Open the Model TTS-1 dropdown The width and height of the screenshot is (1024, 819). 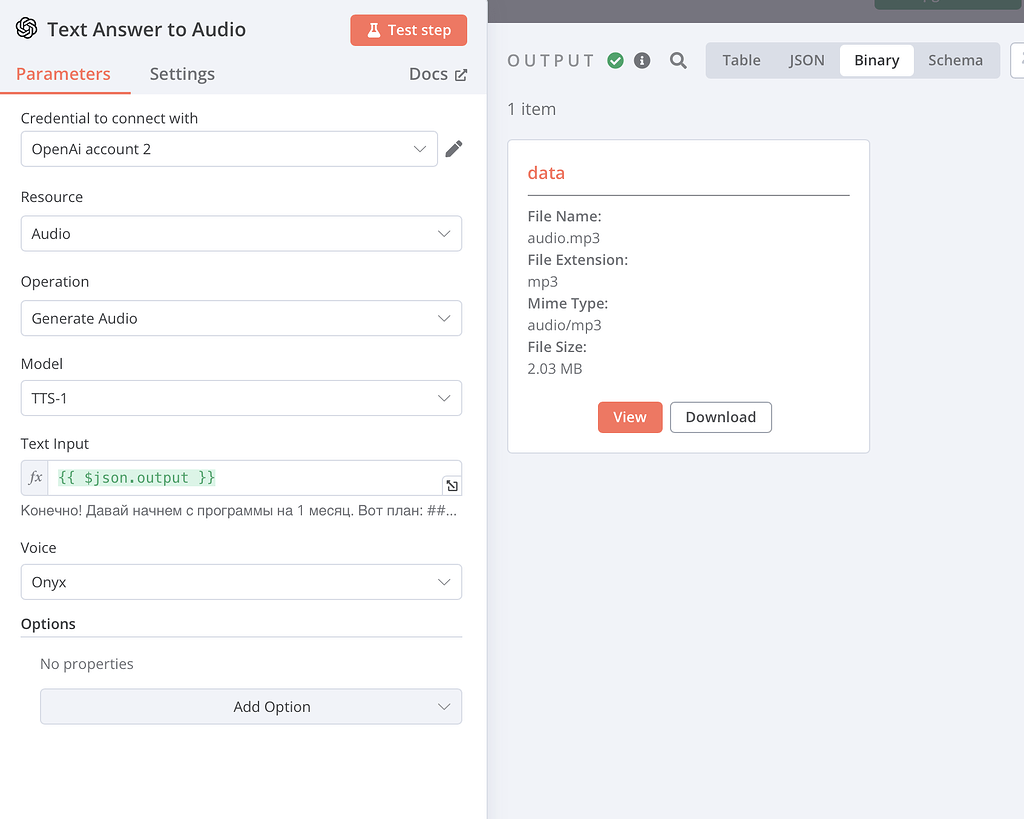click(x=241, y=398)
